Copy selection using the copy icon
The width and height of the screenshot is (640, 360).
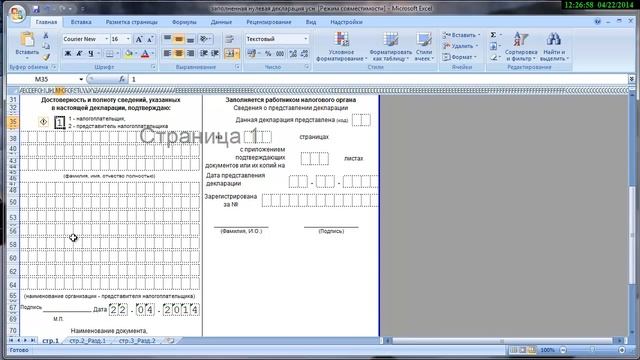[46, 47]
